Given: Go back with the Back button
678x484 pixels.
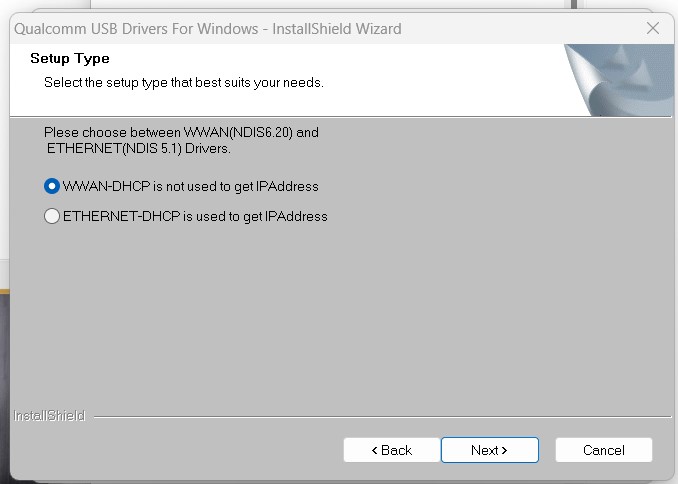Looking at the screenshot, I should coord(392,450).
